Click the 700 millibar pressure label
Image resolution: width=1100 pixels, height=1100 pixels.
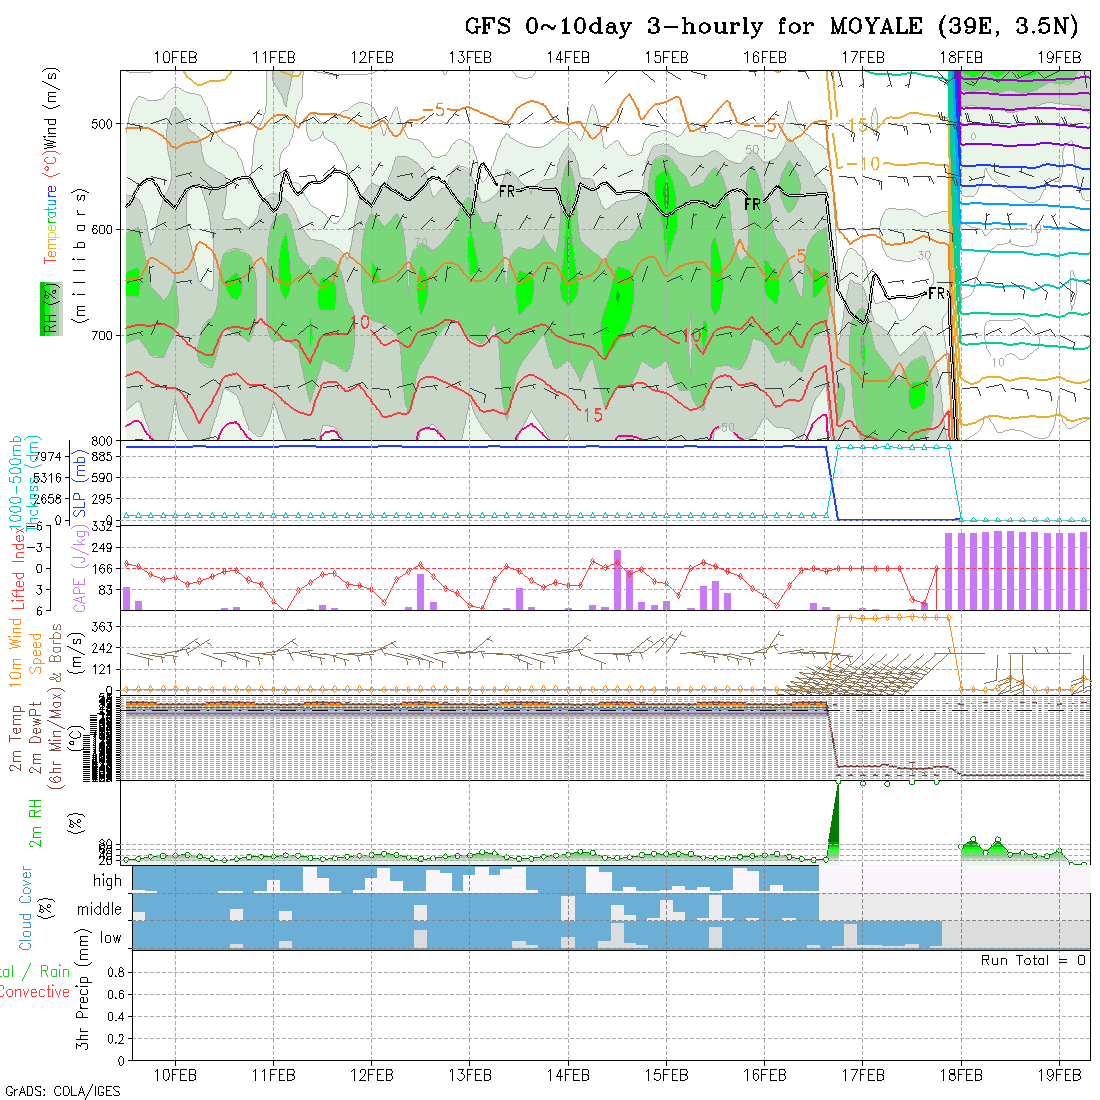tap(102, 335)
